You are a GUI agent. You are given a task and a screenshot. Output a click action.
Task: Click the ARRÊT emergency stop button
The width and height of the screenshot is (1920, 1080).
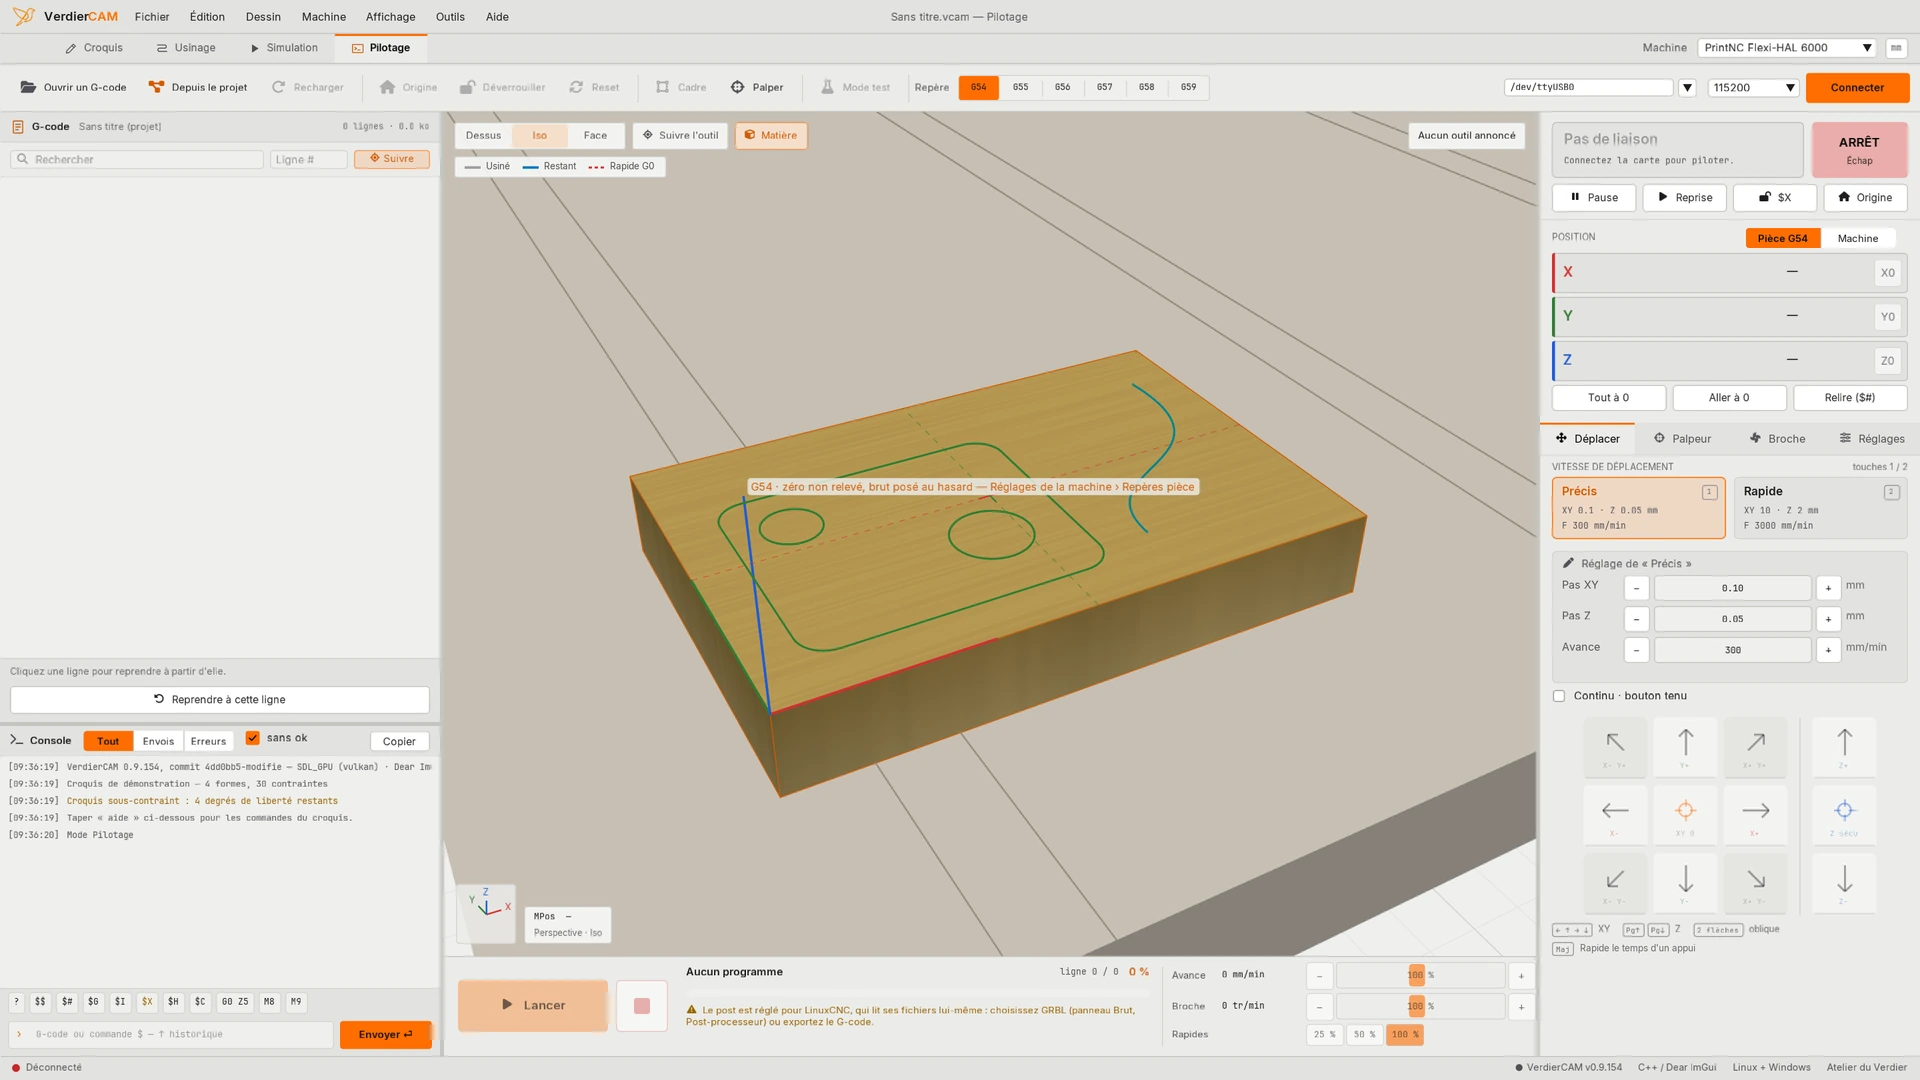tap(1859, 150)
